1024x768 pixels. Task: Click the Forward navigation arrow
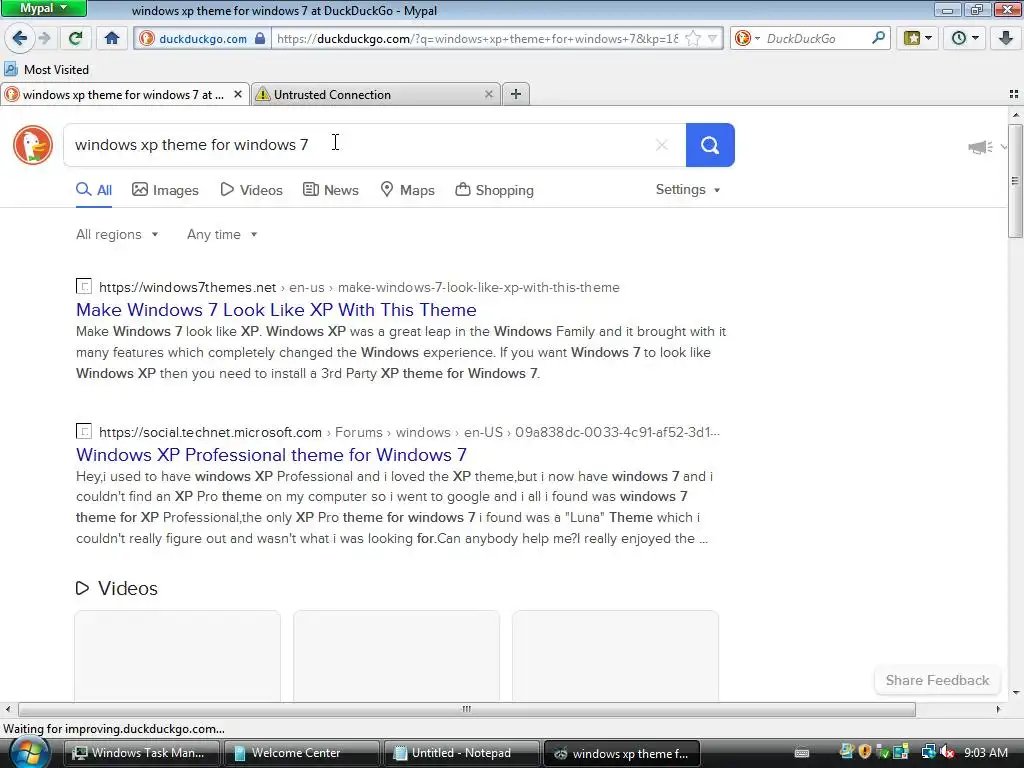tap(44, 38)
